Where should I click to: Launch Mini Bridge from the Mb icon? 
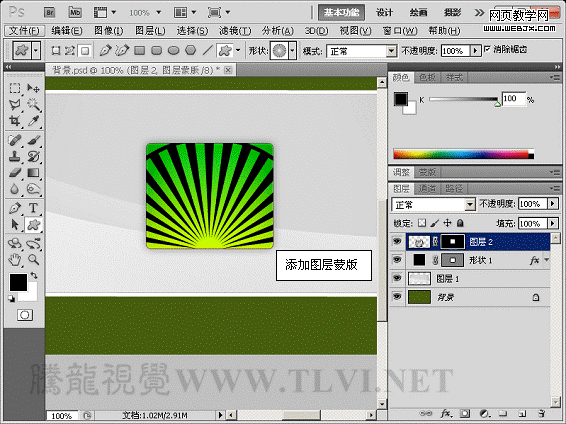(x=75, y=13)
